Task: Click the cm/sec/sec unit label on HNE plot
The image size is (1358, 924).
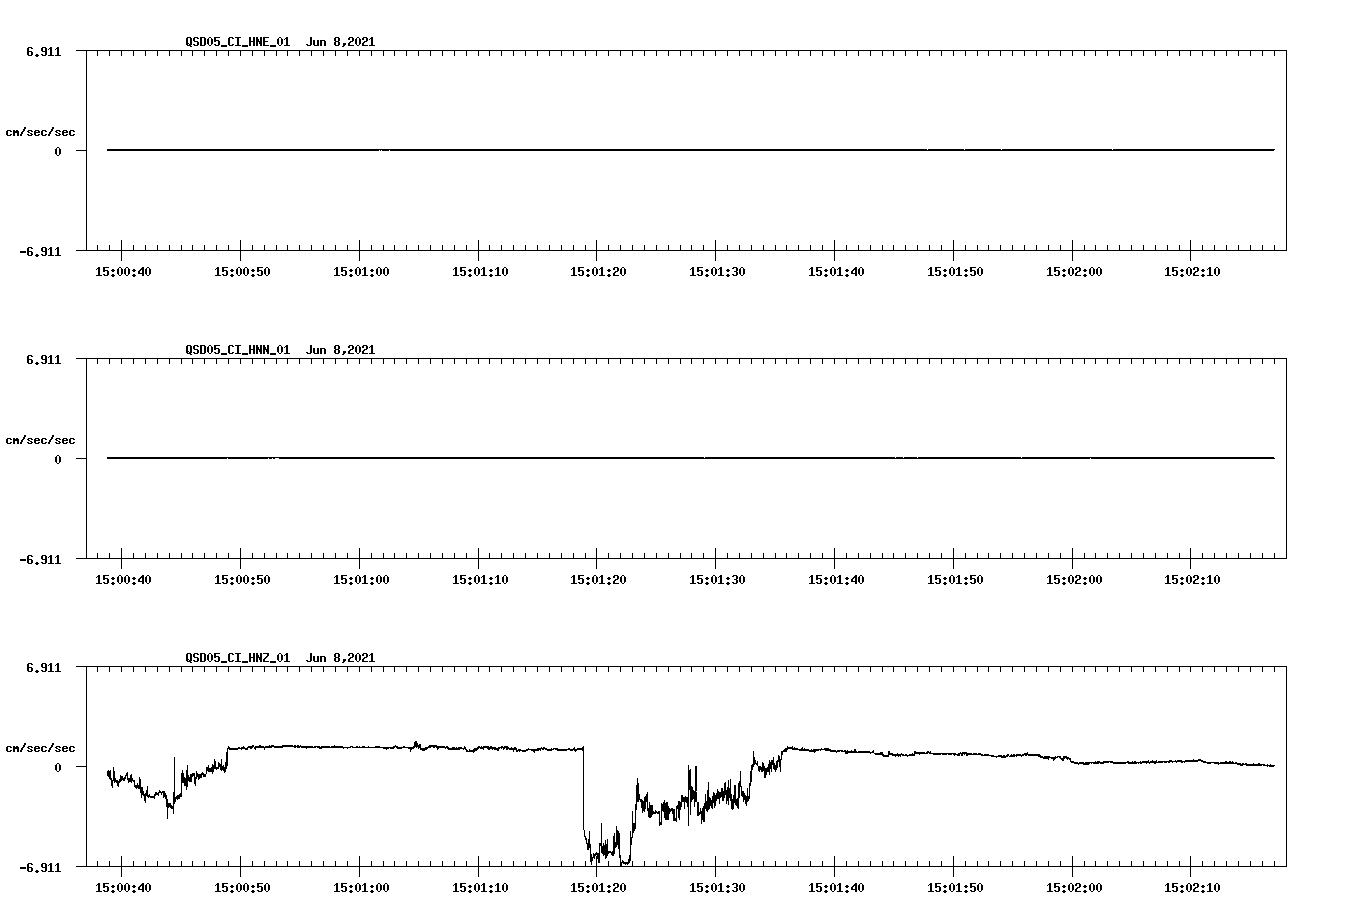Action: (40, 132)
